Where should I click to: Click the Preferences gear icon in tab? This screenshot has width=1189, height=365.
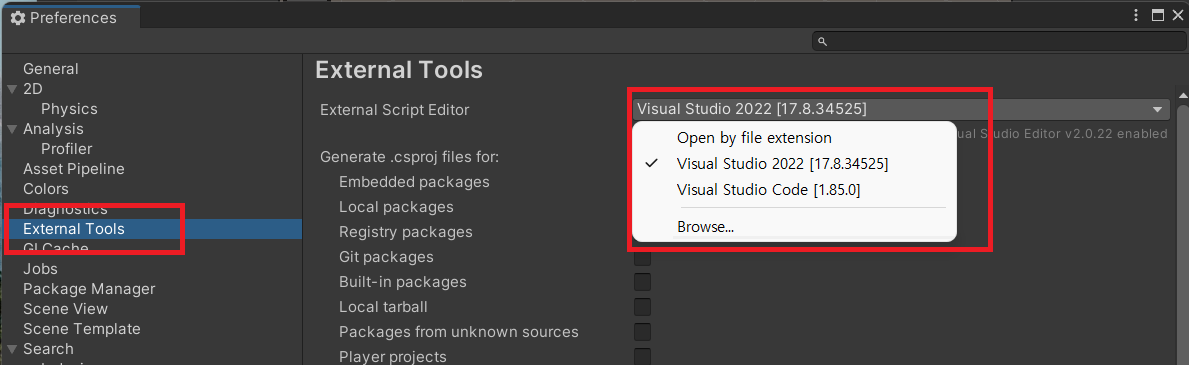pos(17,17)
